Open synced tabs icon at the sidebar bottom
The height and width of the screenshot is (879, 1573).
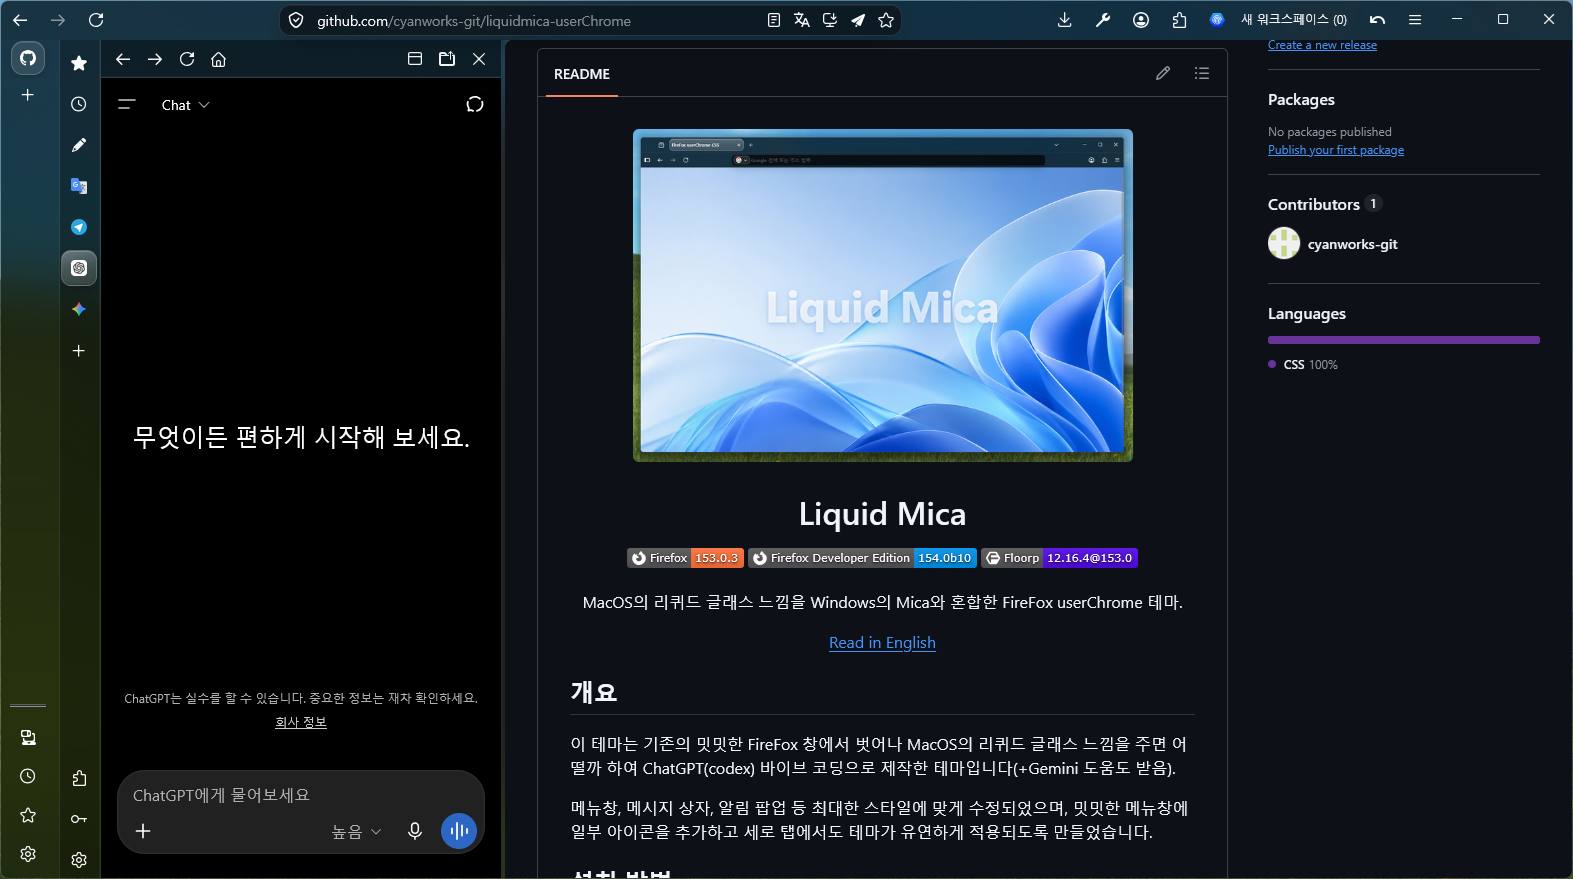28,738
